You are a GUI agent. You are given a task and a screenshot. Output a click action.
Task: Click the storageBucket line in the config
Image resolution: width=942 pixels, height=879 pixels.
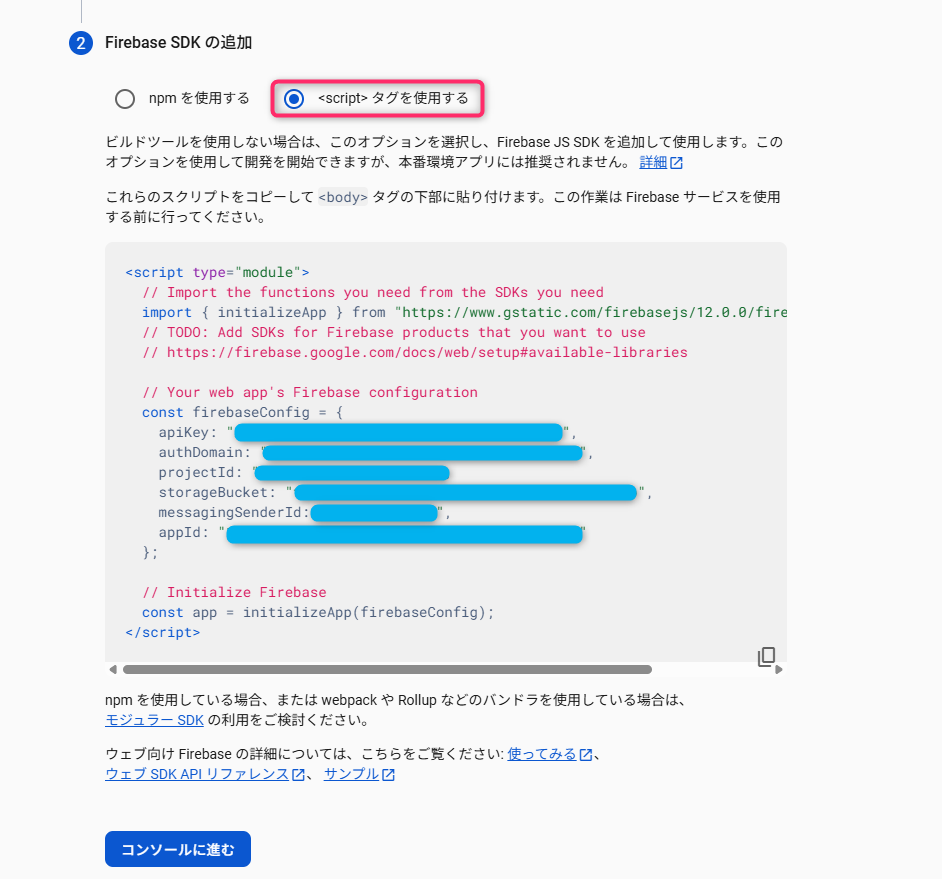(406, 493)
